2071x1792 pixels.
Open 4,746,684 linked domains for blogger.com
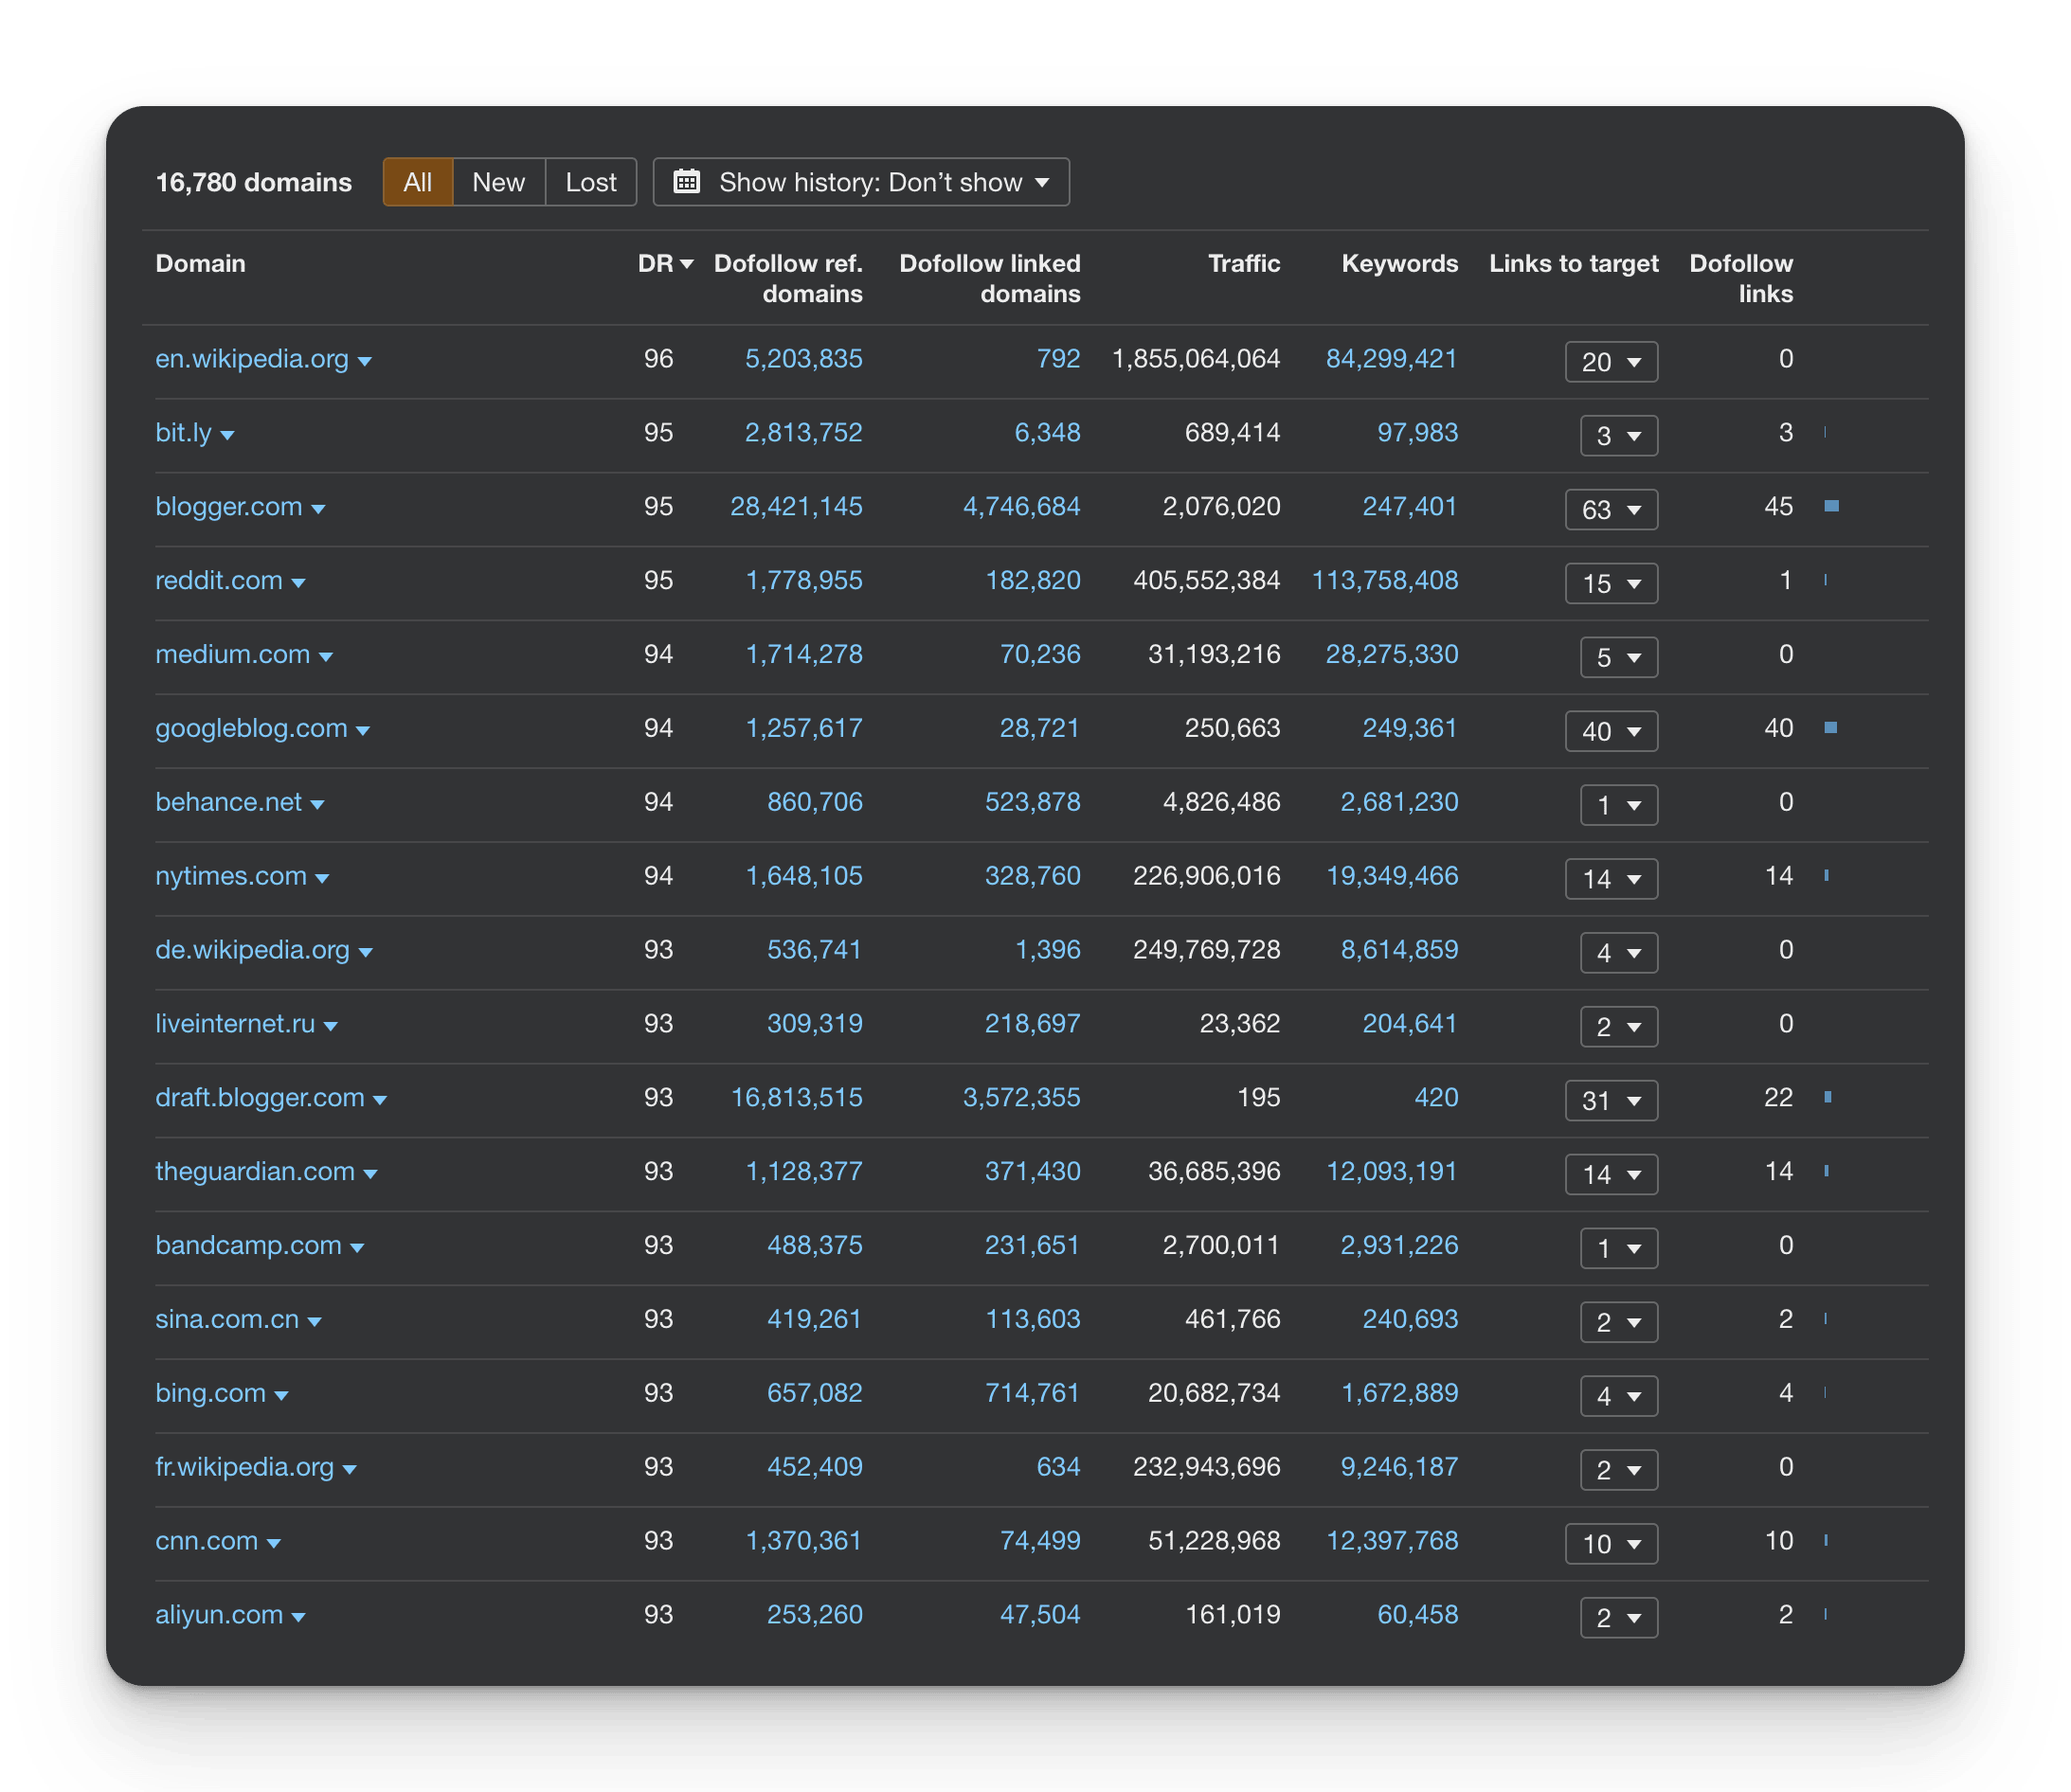click(x=1021, y=506)
